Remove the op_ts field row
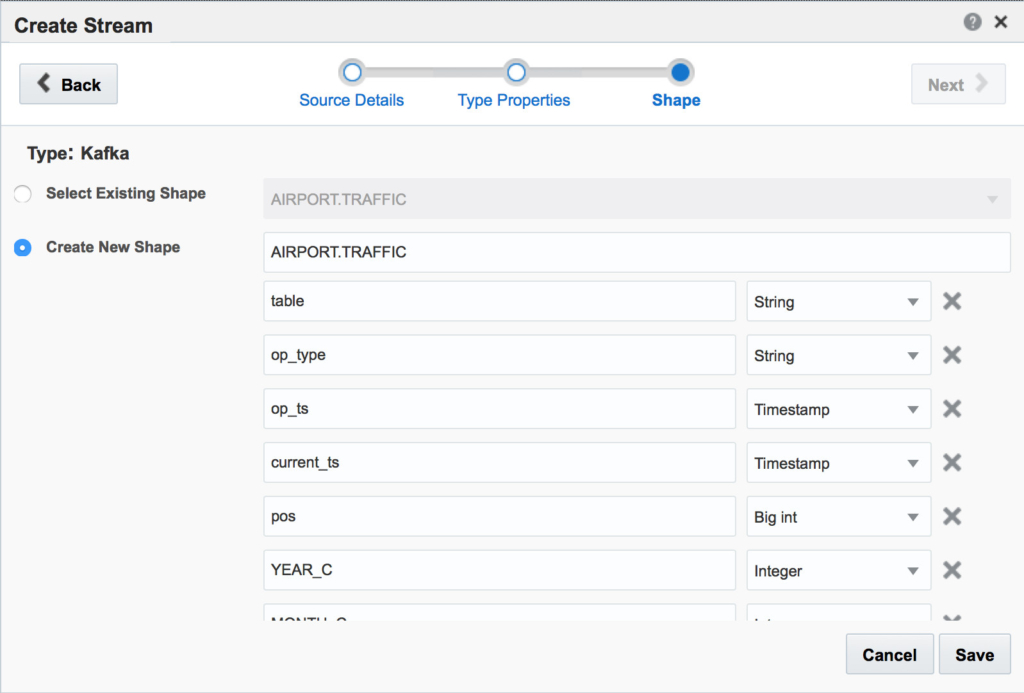This screenshot has width=1024, height=693. click(x=952, y=409)
